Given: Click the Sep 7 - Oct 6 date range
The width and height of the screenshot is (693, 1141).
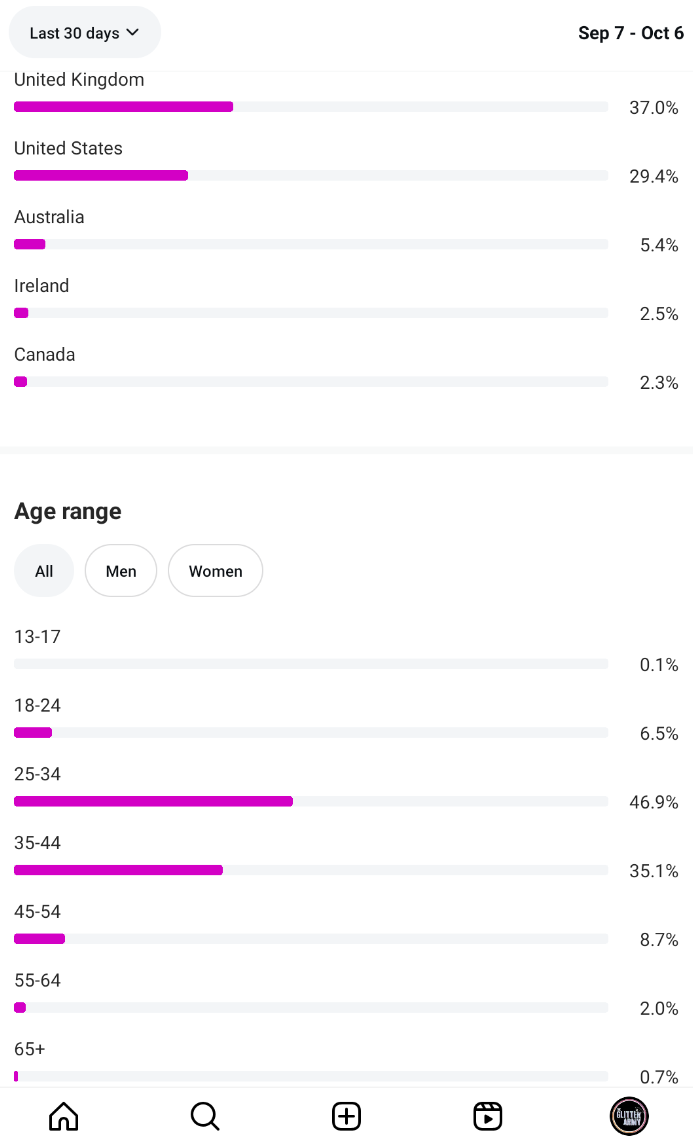Looking at the screenshot, I should point(631,33).
